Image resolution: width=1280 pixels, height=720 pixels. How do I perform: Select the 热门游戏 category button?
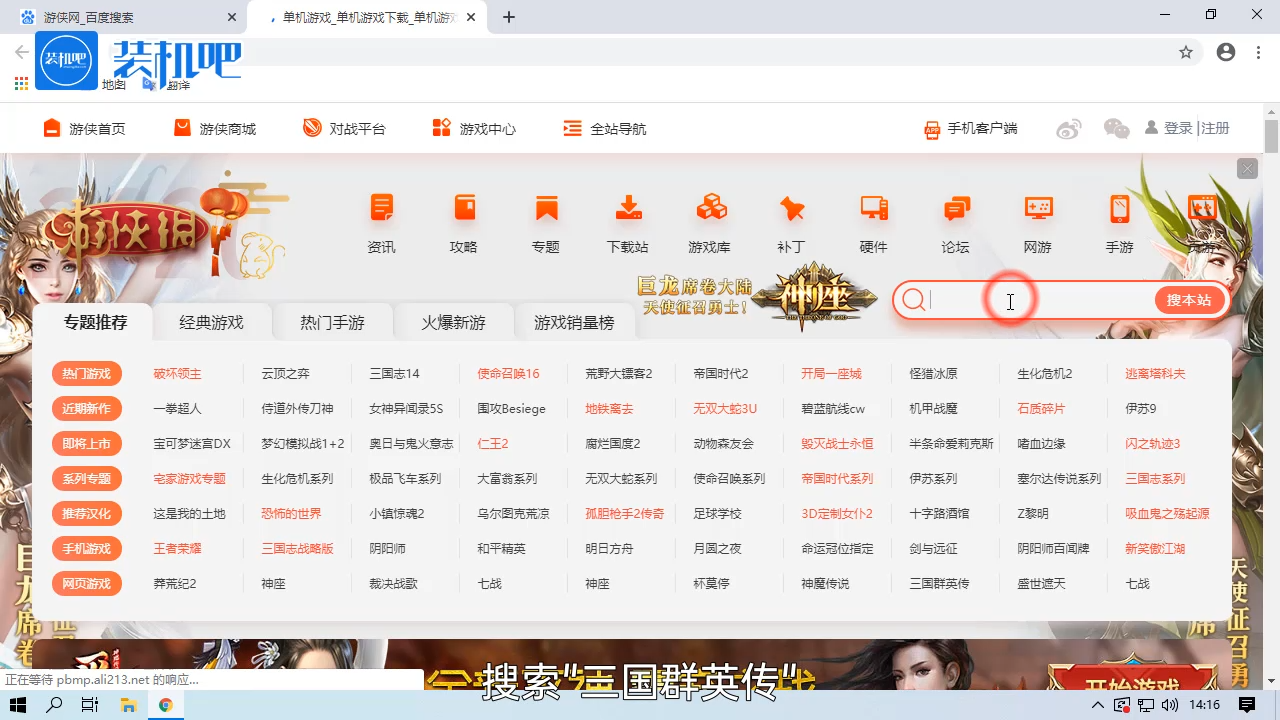coord(86,373)
